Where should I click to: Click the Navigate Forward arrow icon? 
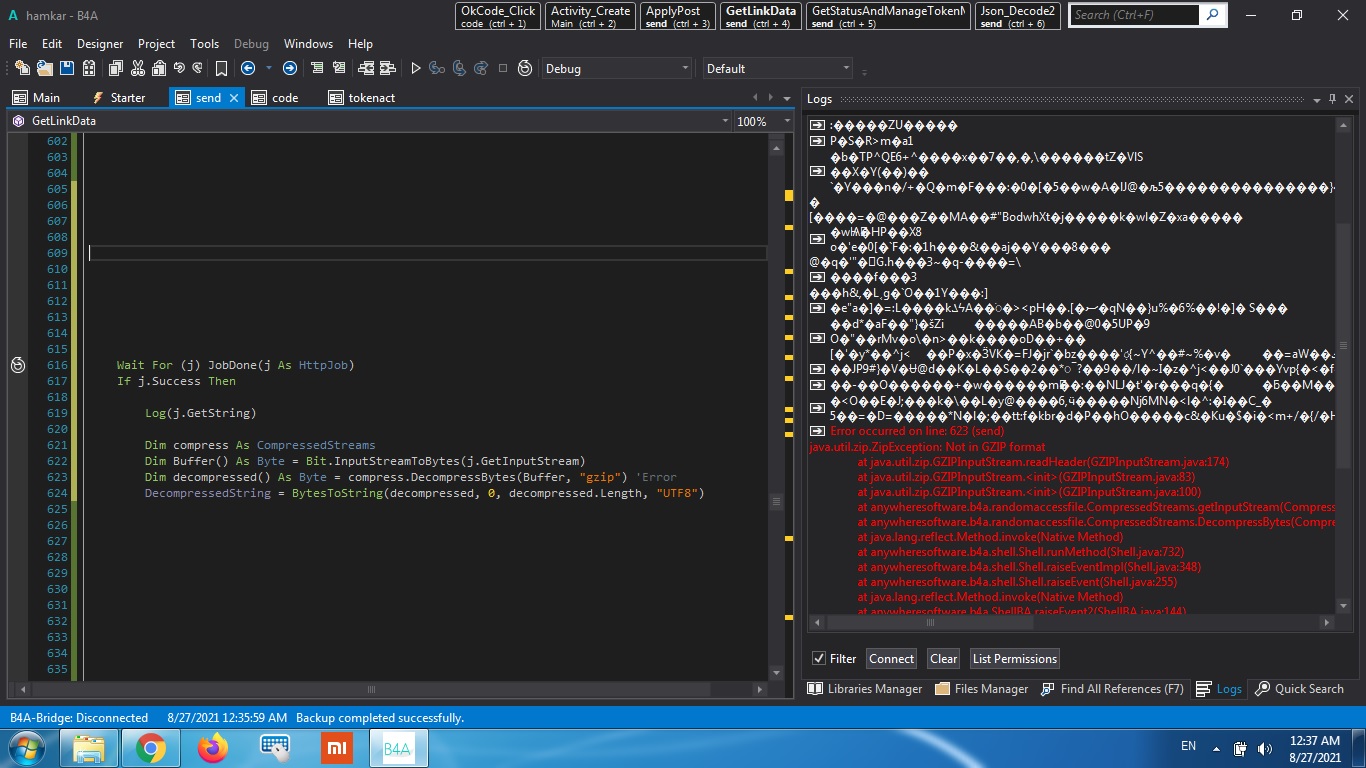coord(289,68)
